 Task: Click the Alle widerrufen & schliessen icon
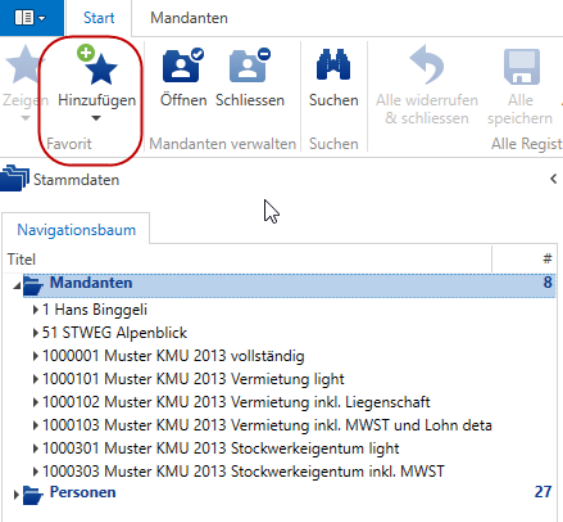coord(427,65)
